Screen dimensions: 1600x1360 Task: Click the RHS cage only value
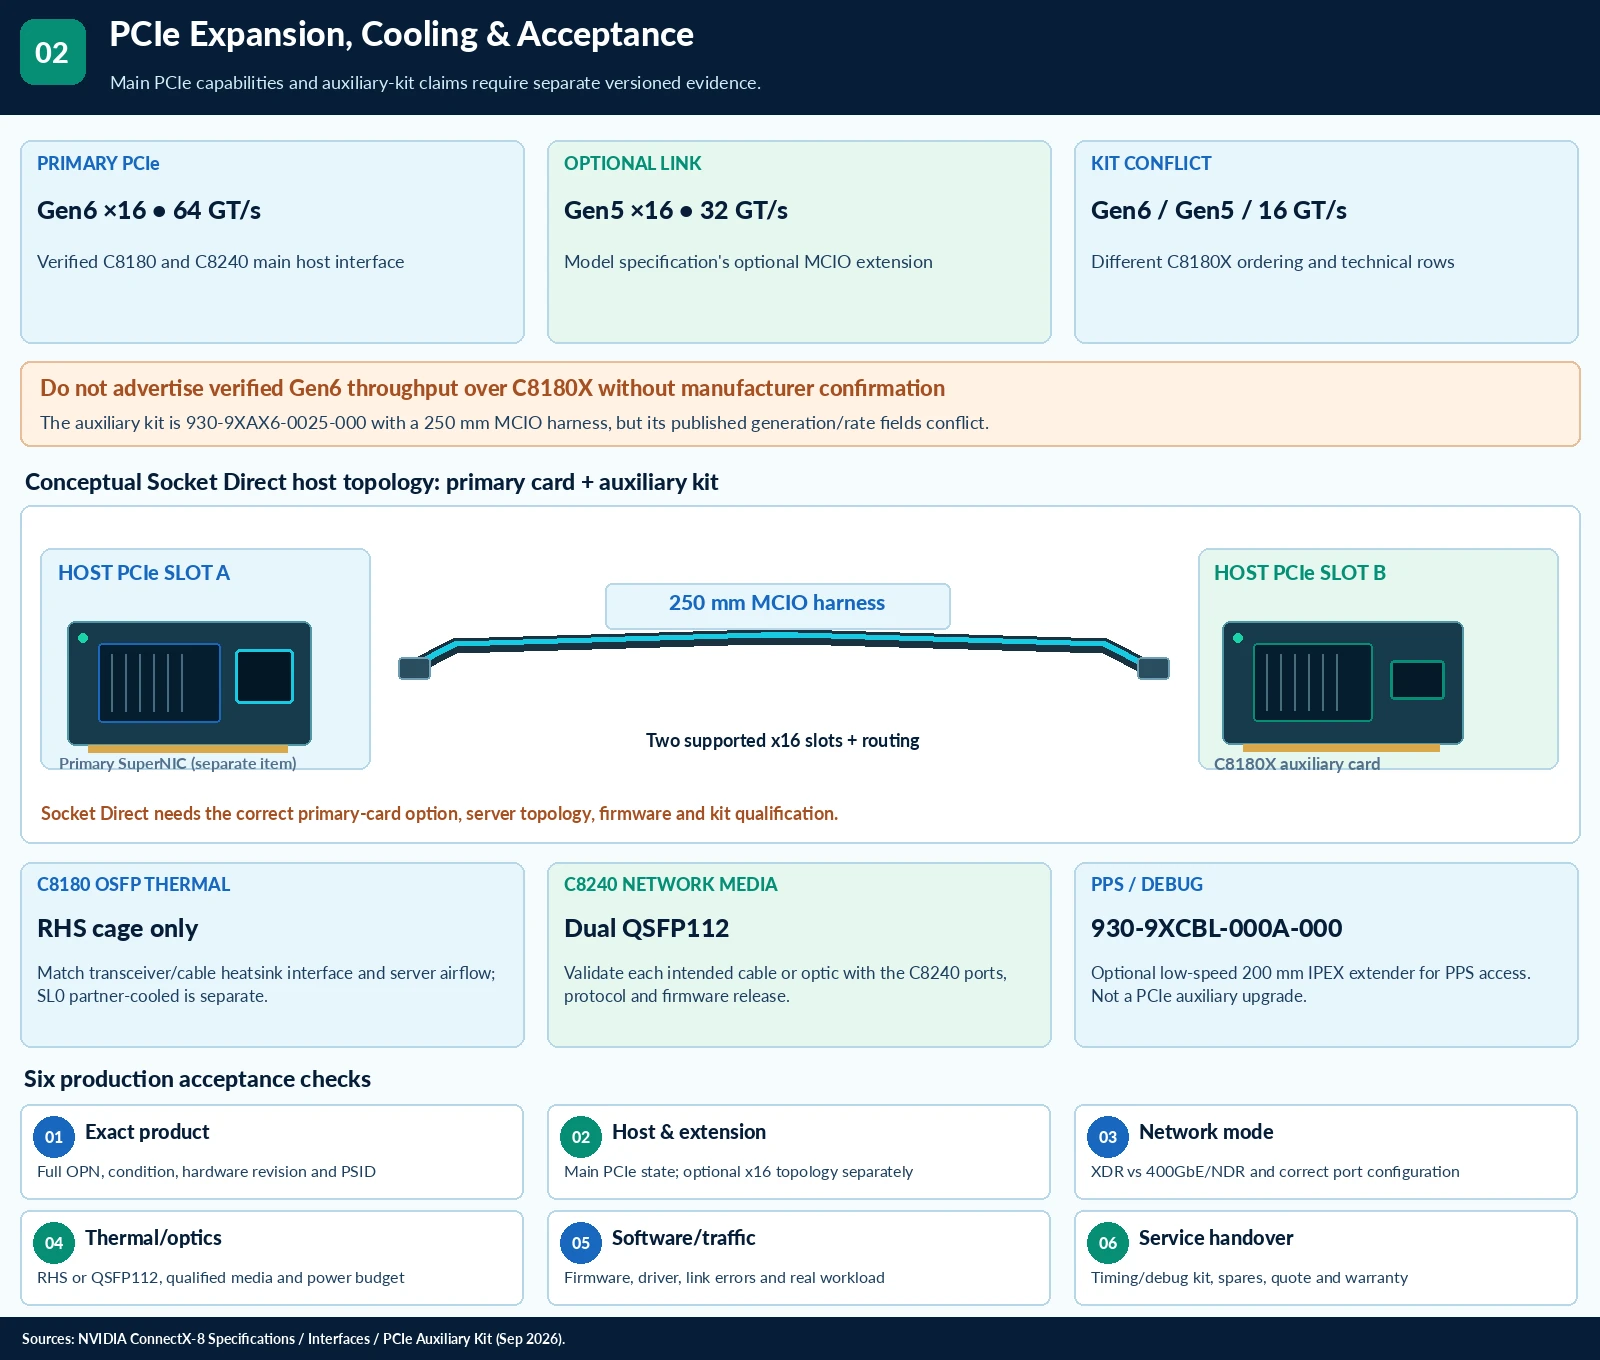pos(117,928)
